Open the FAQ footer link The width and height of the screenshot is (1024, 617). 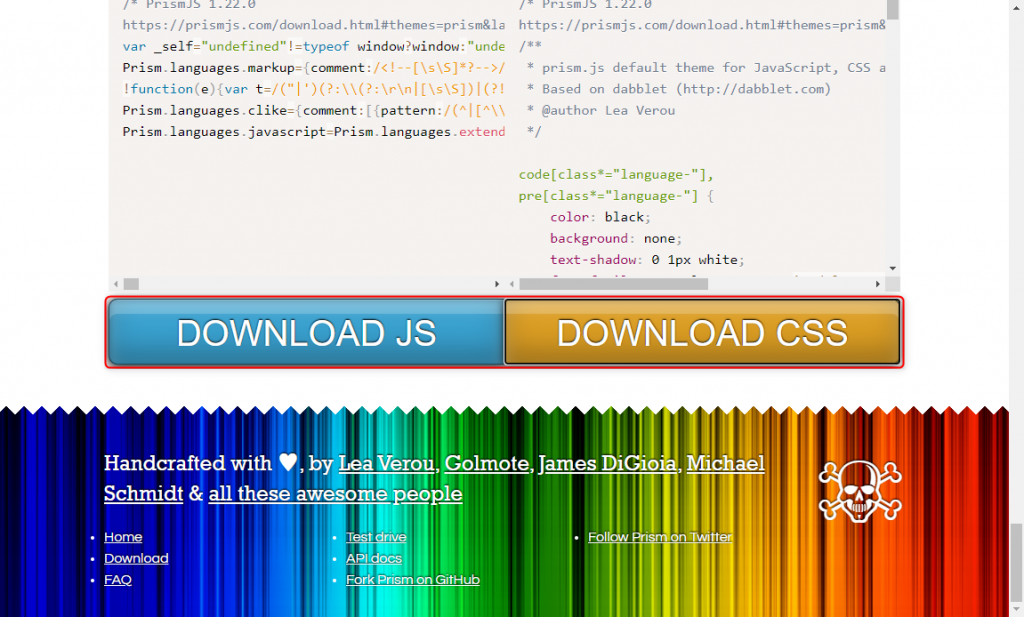pyautogui.click(x=118, y=580)
